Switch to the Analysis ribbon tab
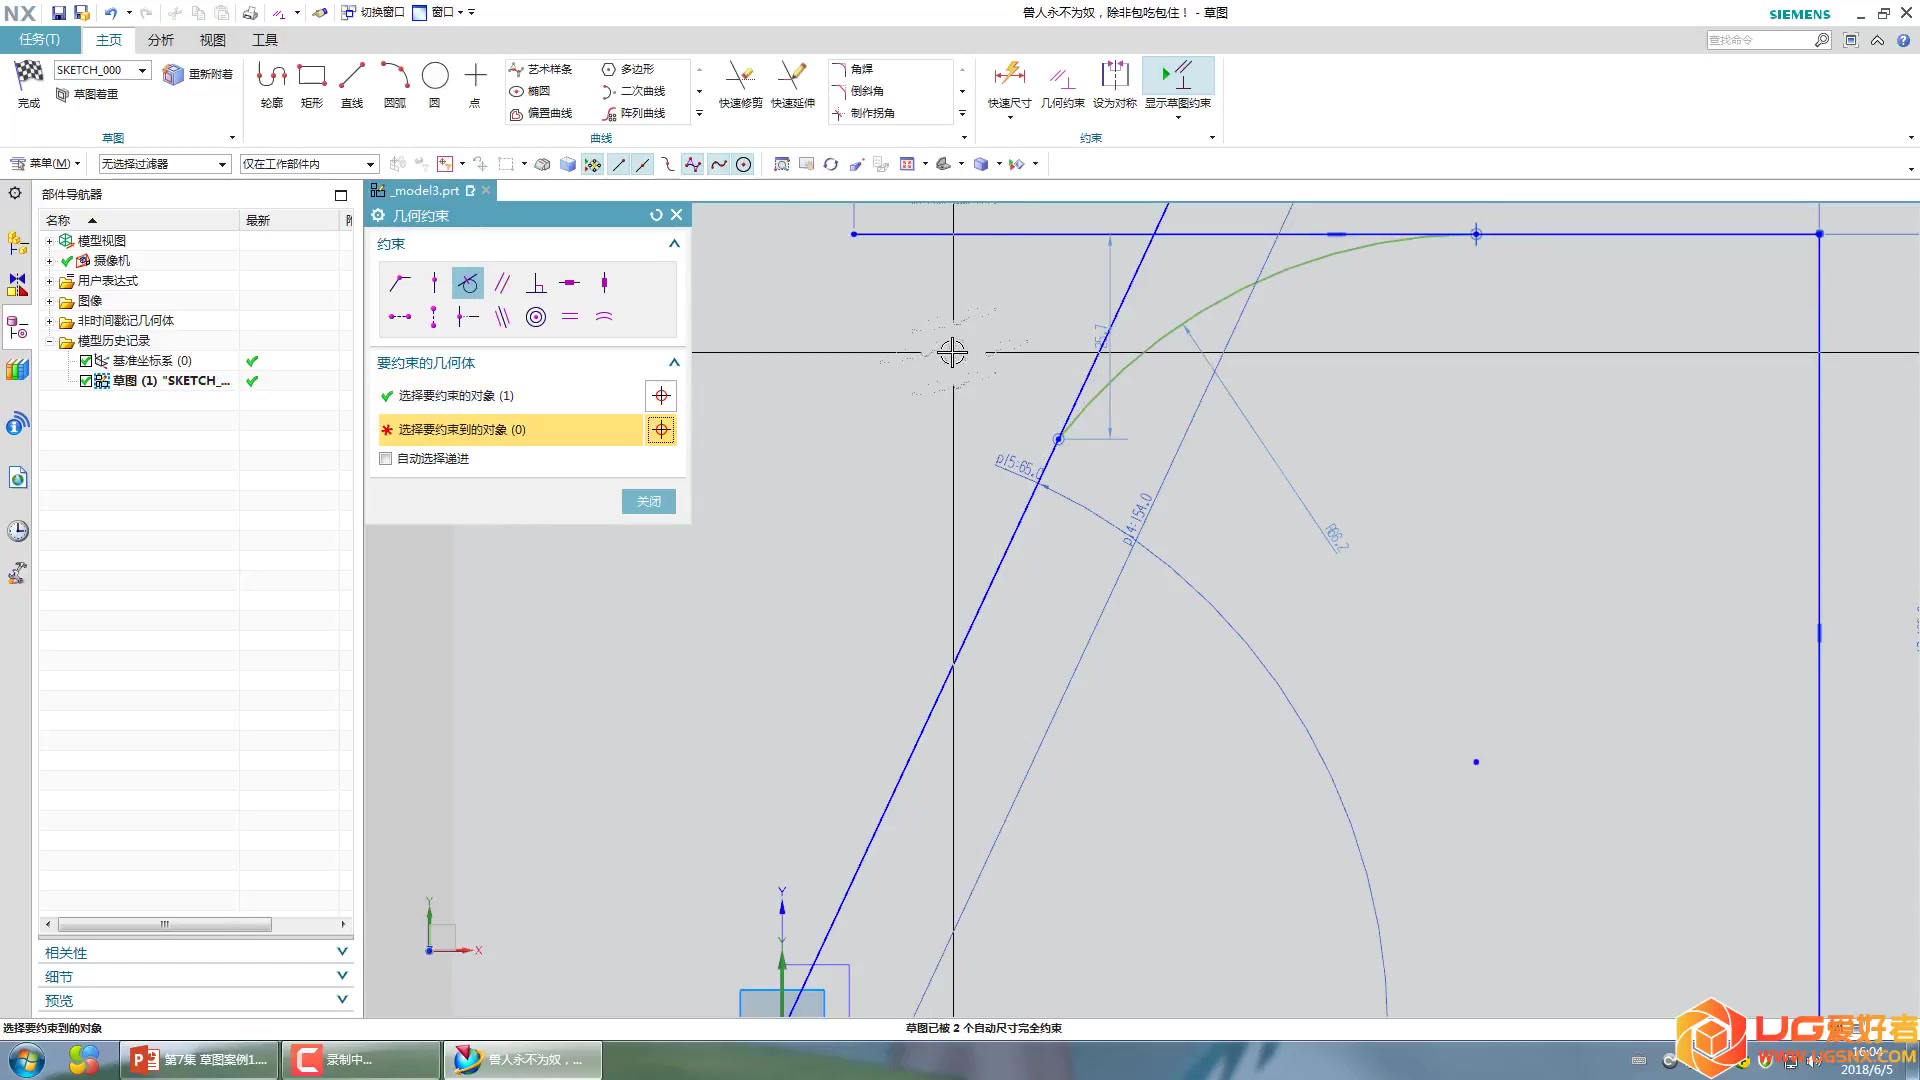 pyautogui.click(x=160, y=40)
